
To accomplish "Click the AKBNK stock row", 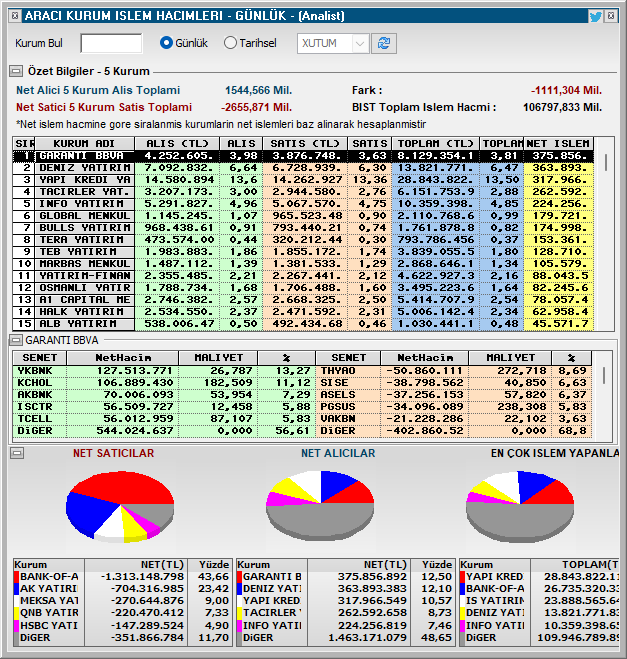I will click(x=164, y=395).
